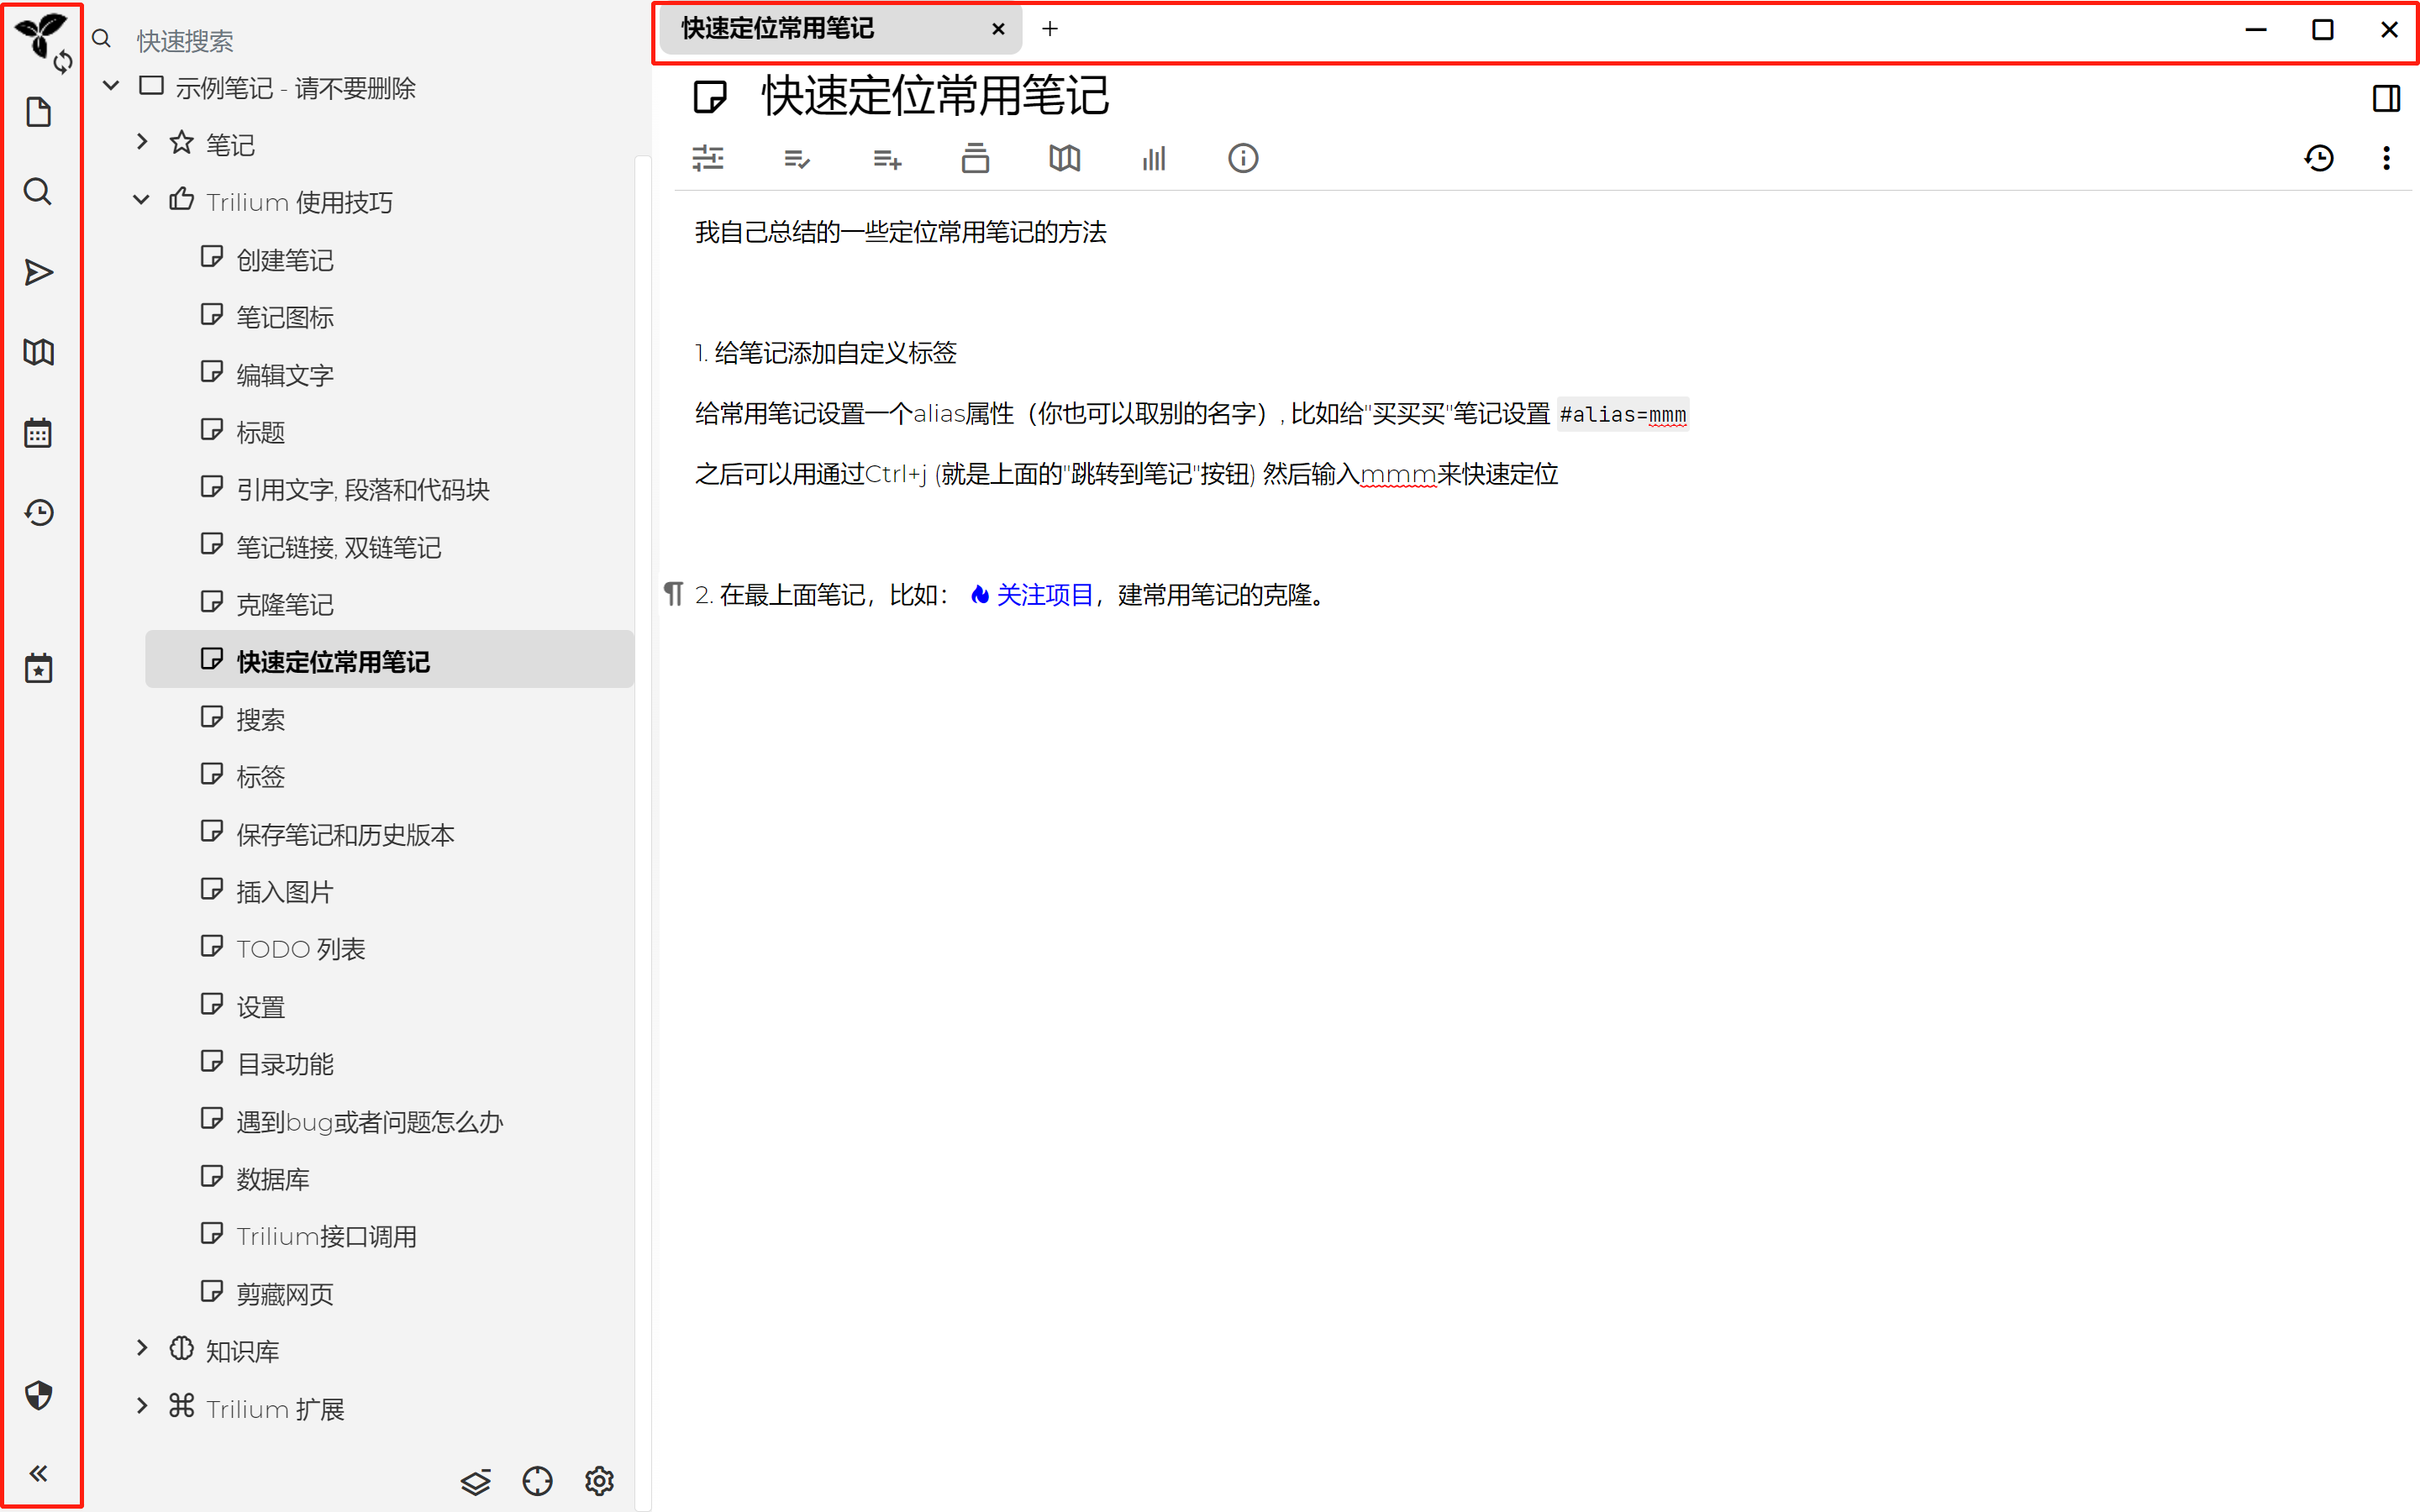The width and height of the screenshot is (2420, 1512).
Task: Open the Basic Properties sliders icon
Action: pos(708,158)
